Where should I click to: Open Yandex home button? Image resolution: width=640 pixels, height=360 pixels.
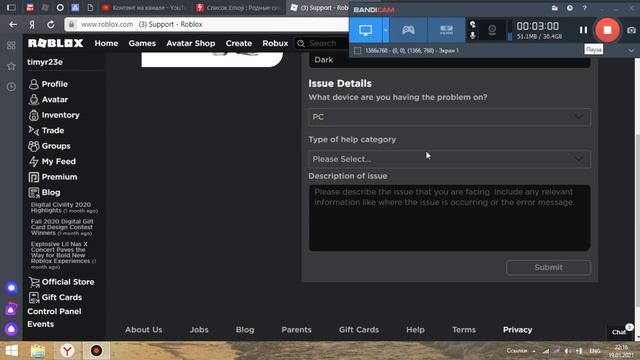32,24
